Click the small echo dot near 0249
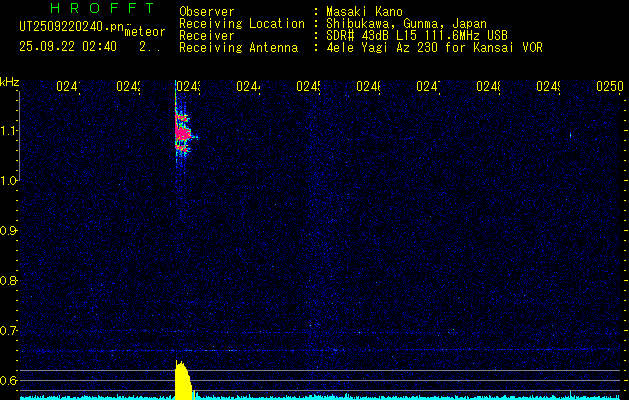This screenshot has height=400, width=629. tap(570, 135)
